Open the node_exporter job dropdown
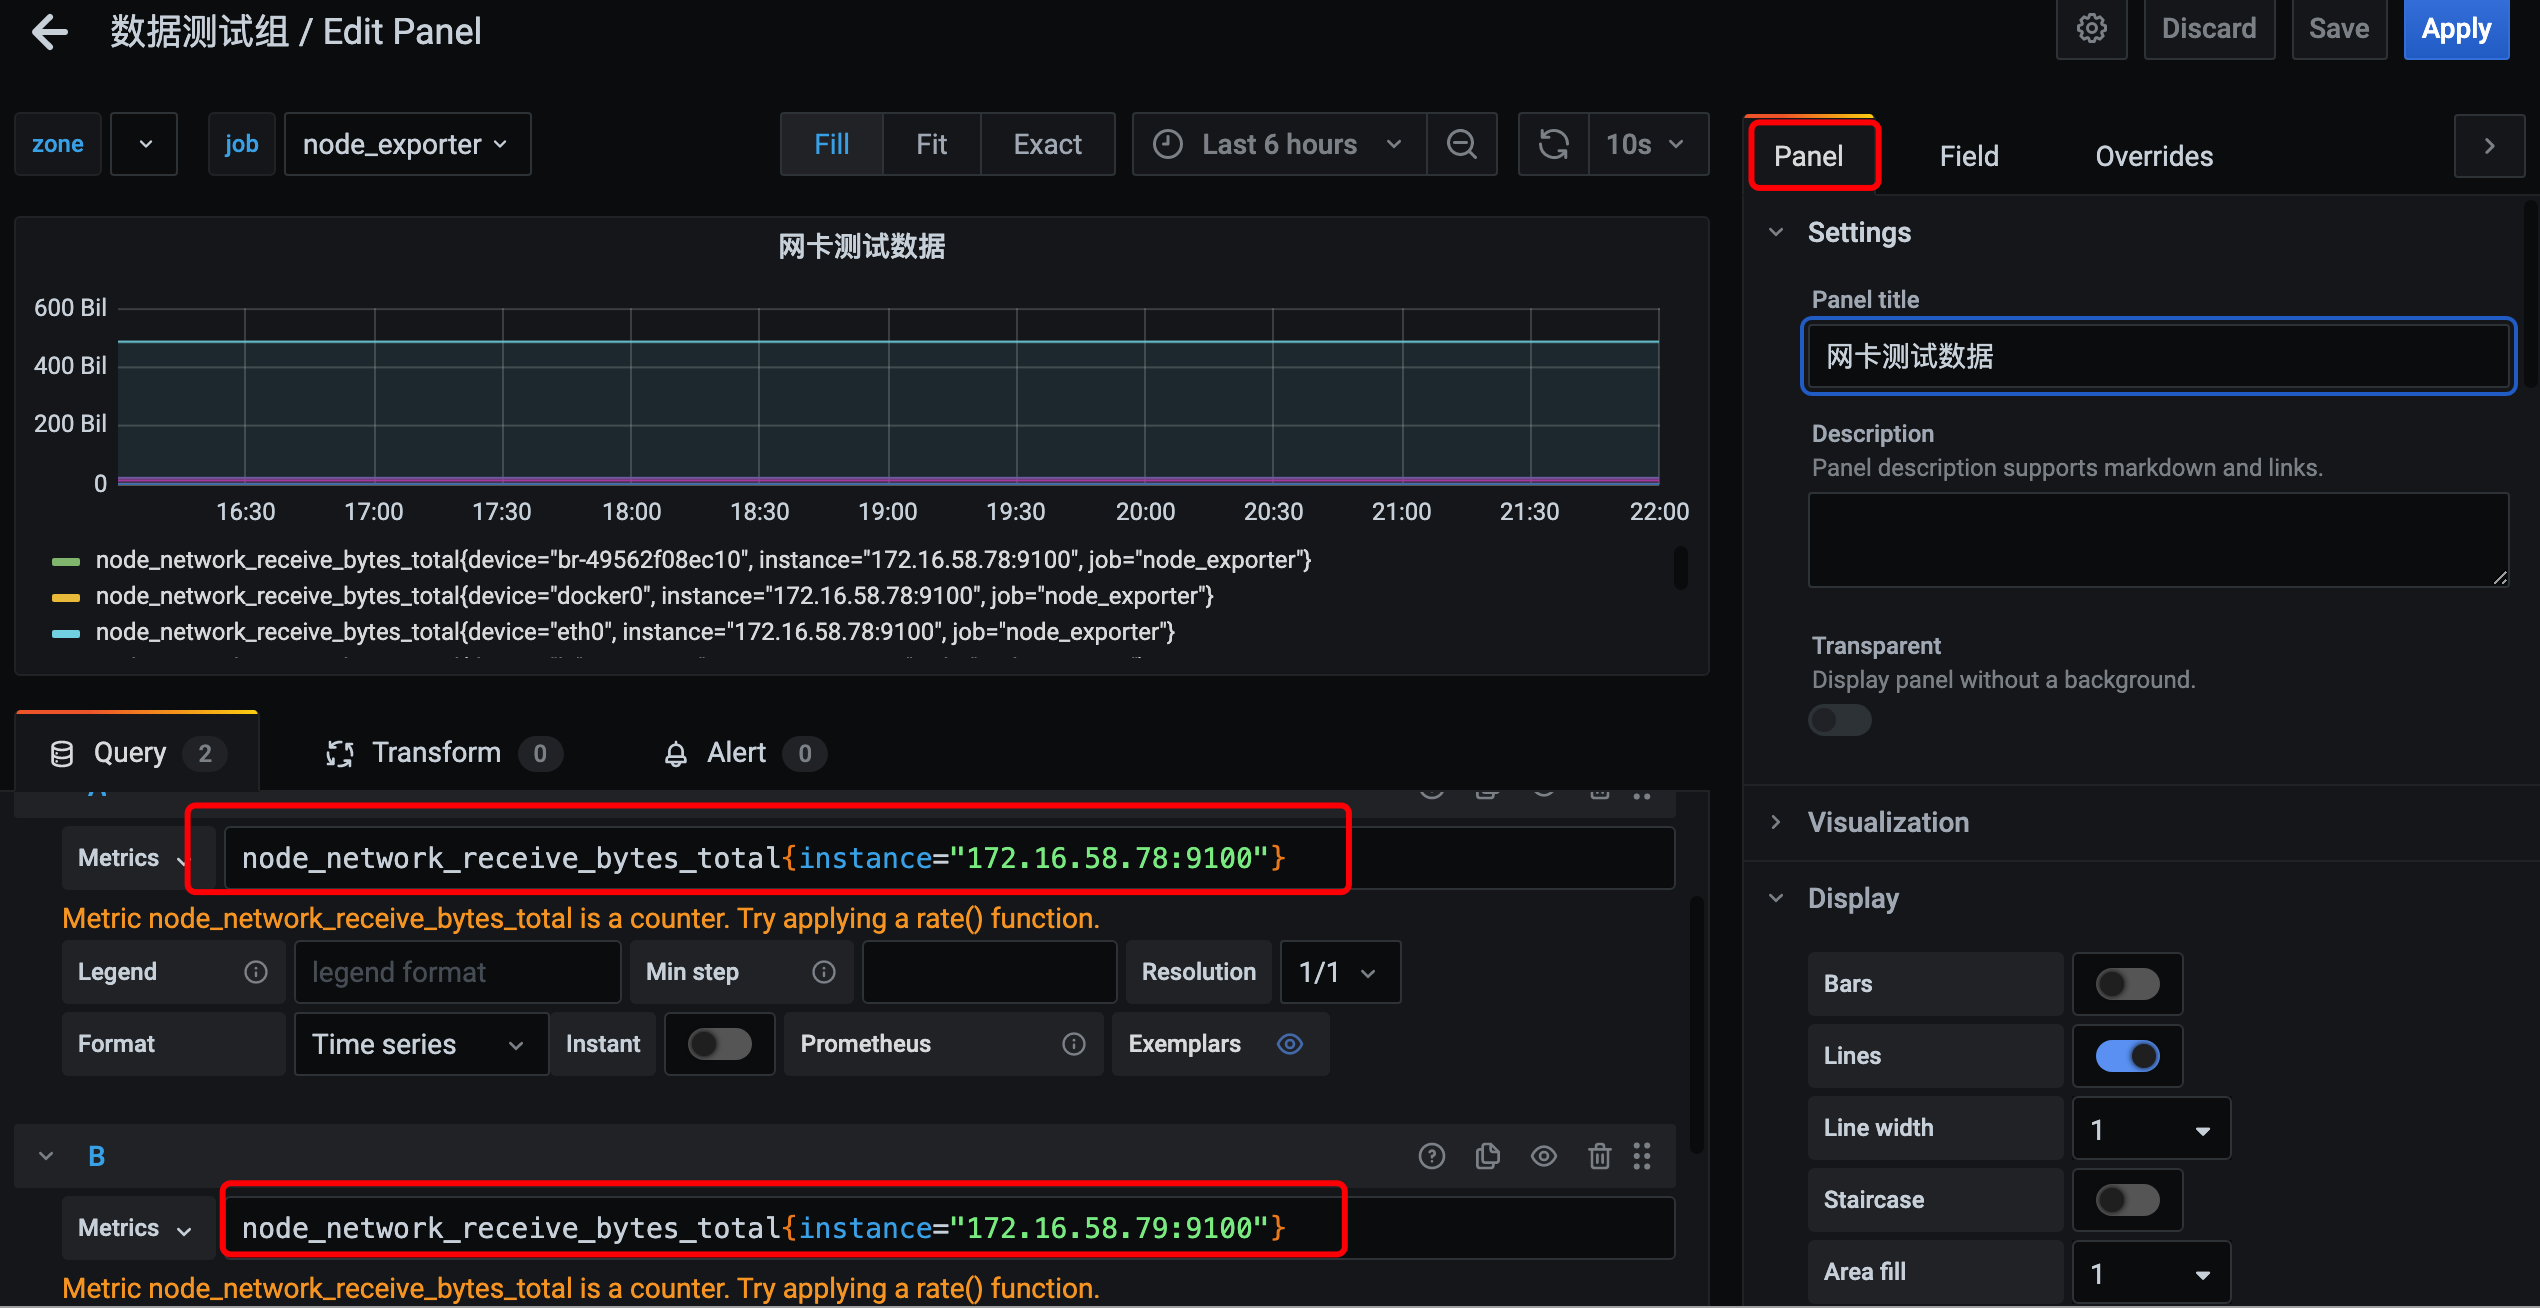 point(407,144)
